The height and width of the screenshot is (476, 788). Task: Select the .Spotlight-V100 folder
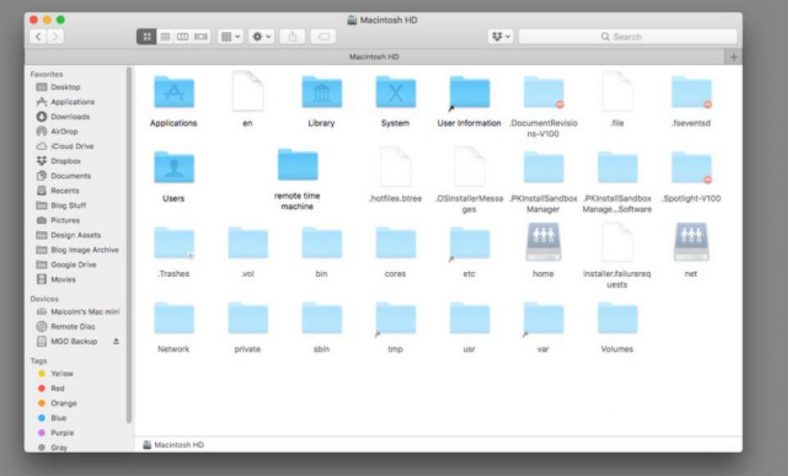tap(692, 168)
